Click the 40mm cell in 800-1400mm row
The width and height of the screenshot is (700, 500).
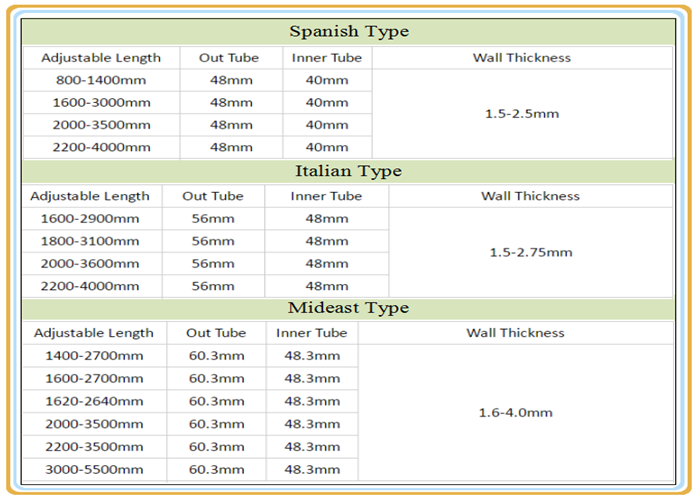(x=327, y=80)
